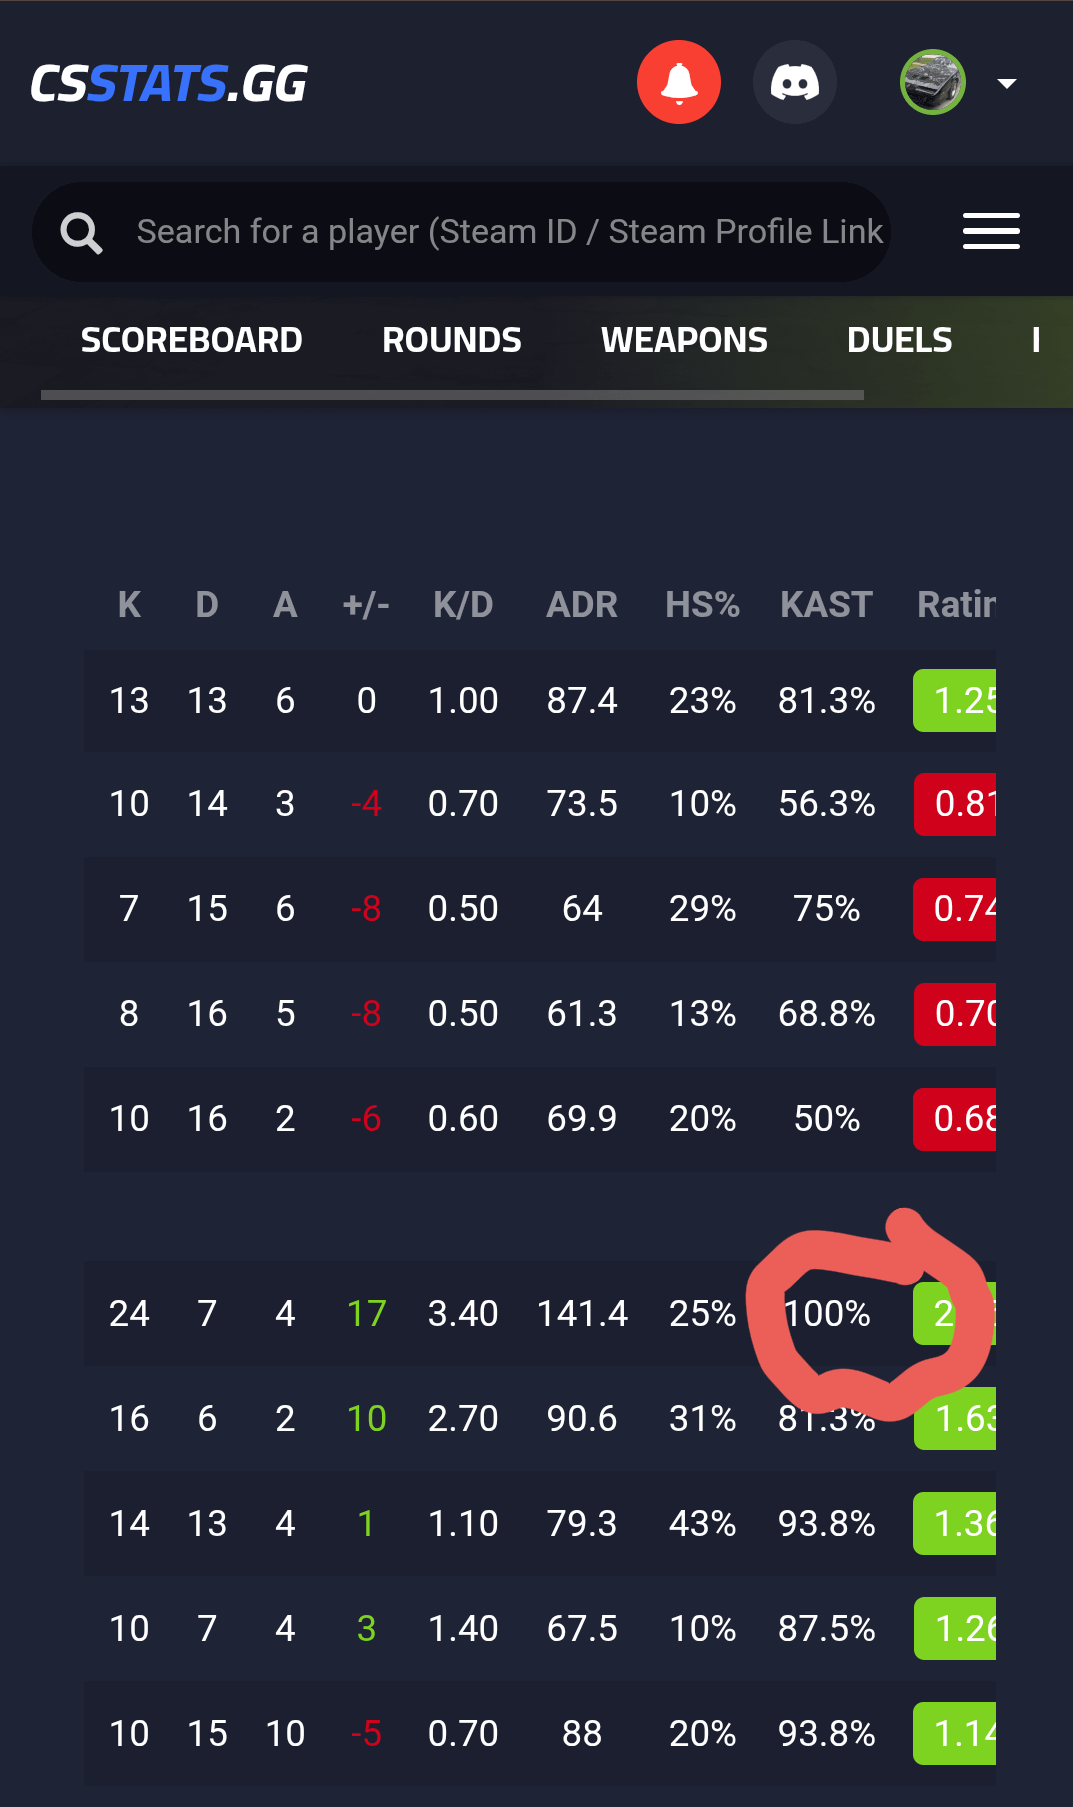Focus the player search field

pyautogui.click(x=510, y=232)
